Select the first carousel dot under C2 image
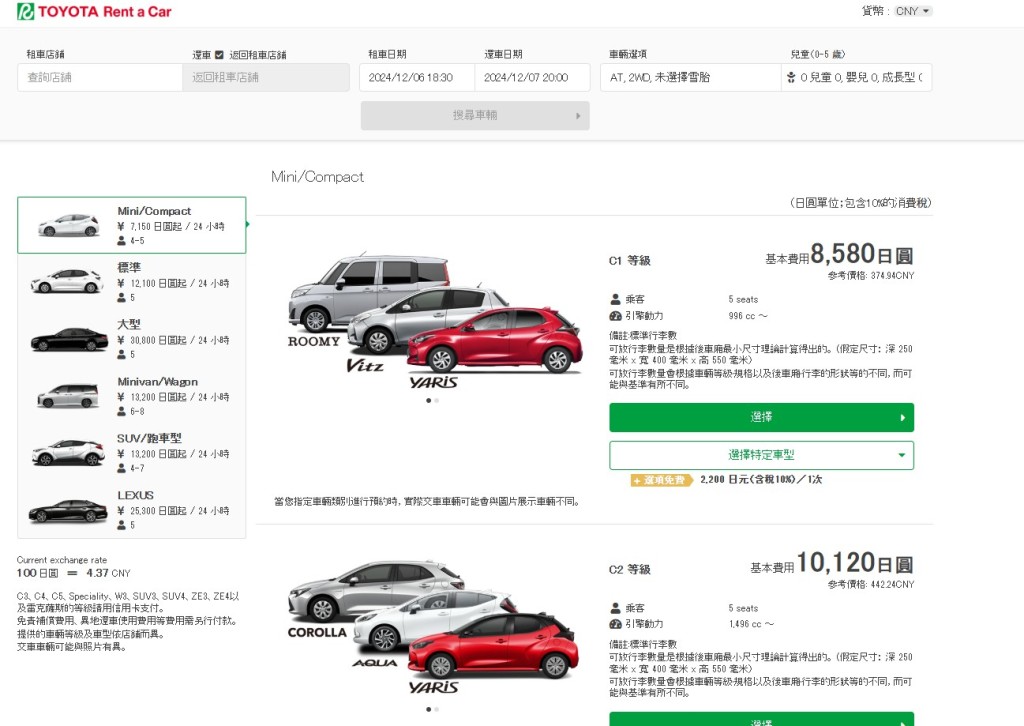Image resolution: width=1024 pixels, height=726 pixels. tap(428, 709)
